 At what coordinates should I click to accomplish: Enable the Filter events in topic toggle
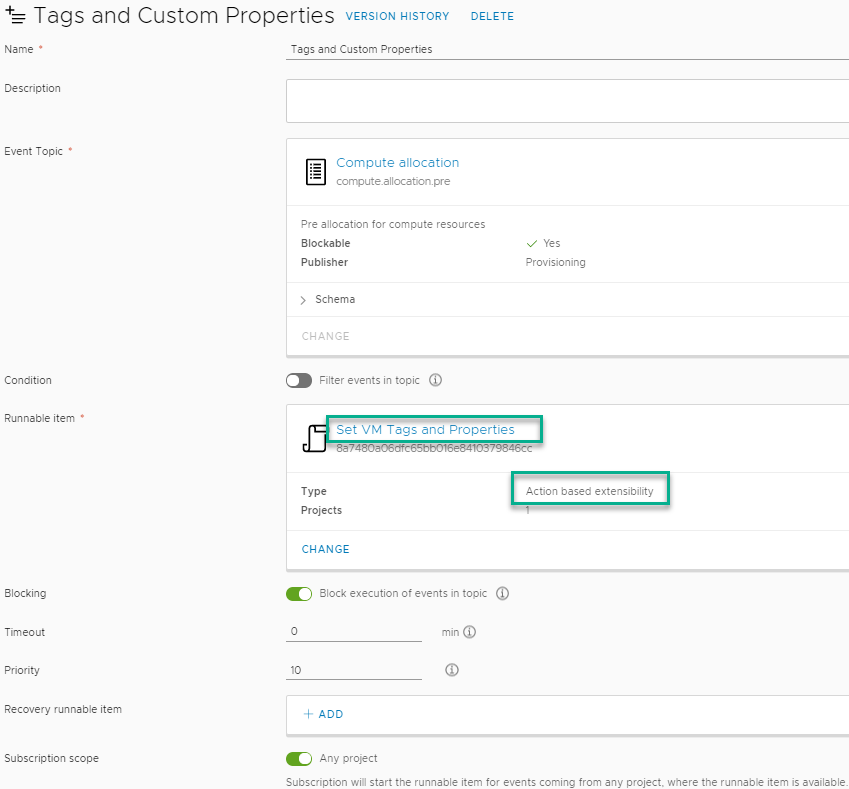click(299, 381)
